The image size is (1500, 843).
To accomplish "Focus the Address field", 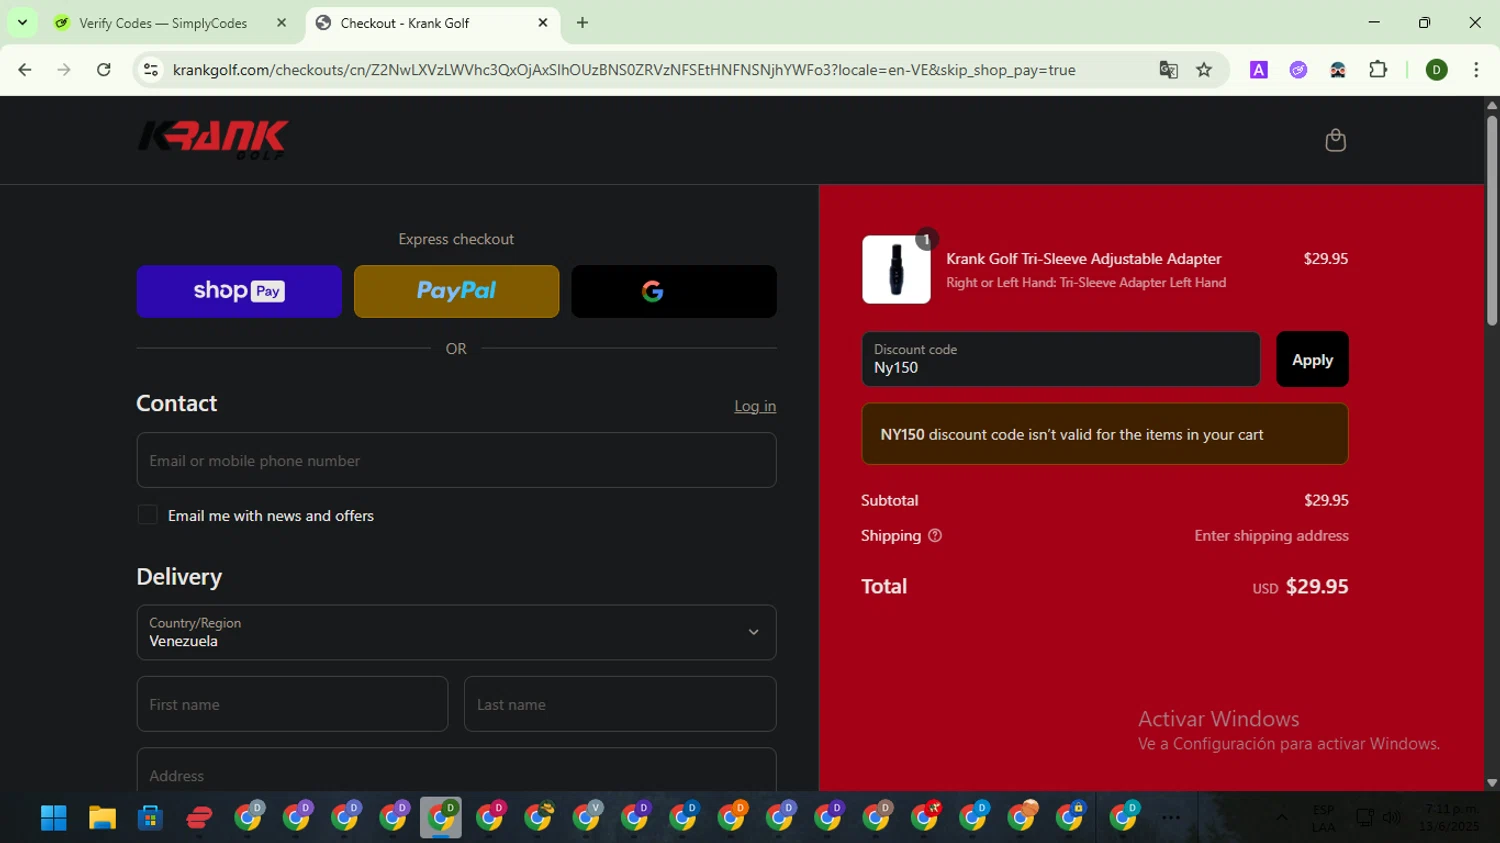I will pos(456,770).
